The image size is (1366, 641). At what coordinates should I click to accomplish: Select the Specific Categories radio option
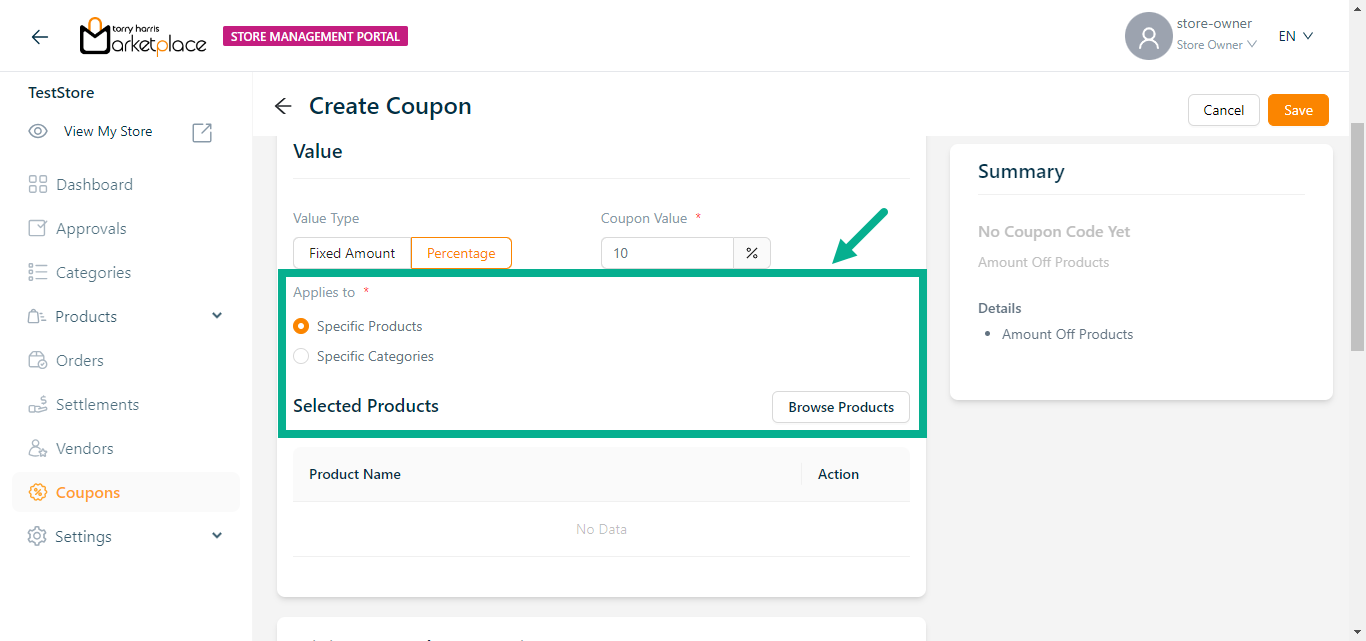coord(301,356)
